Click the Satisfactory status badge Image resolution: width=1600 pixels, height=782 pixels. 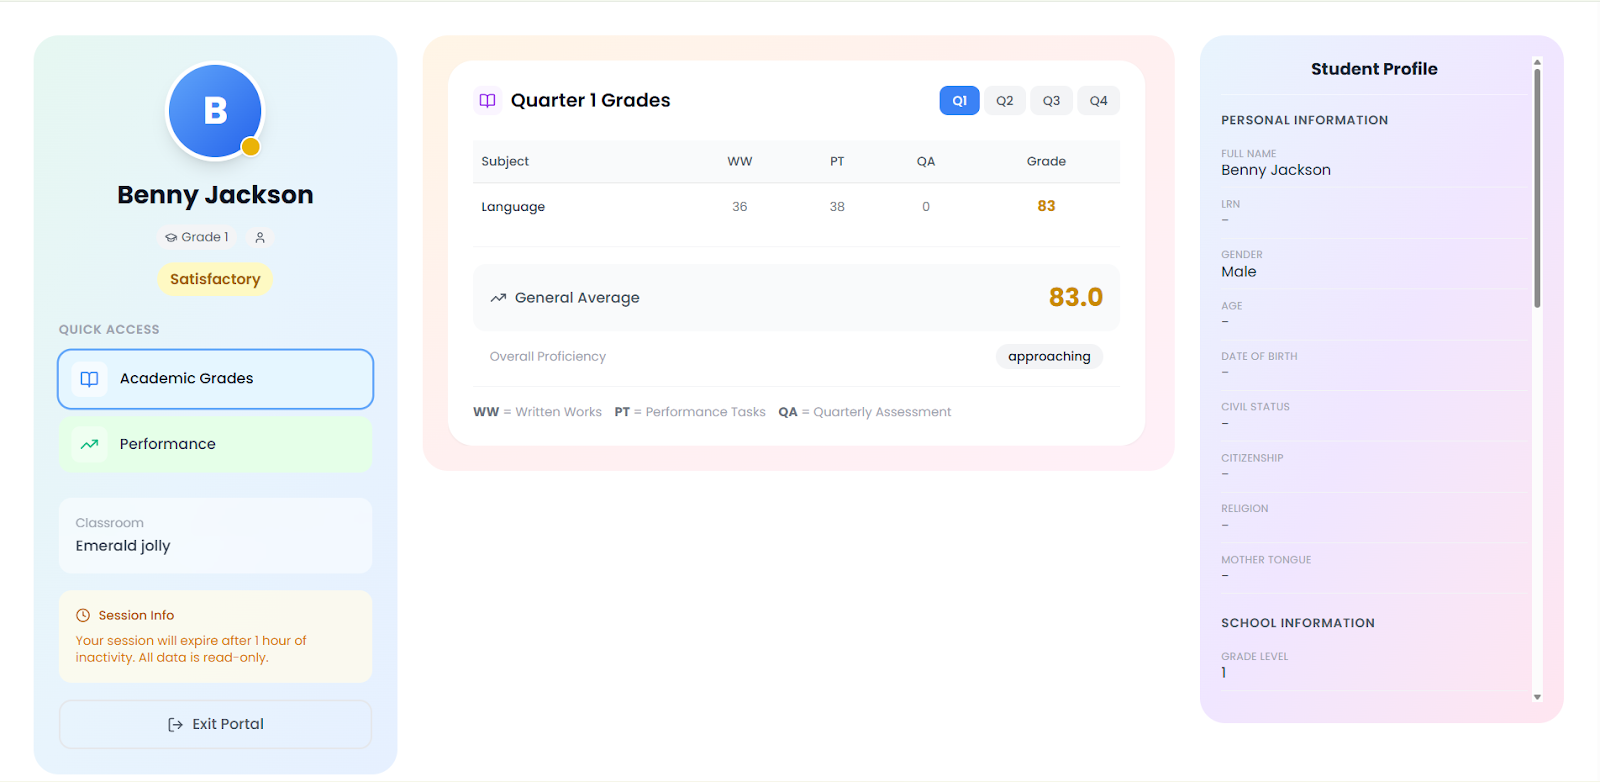tap(215, 279)
